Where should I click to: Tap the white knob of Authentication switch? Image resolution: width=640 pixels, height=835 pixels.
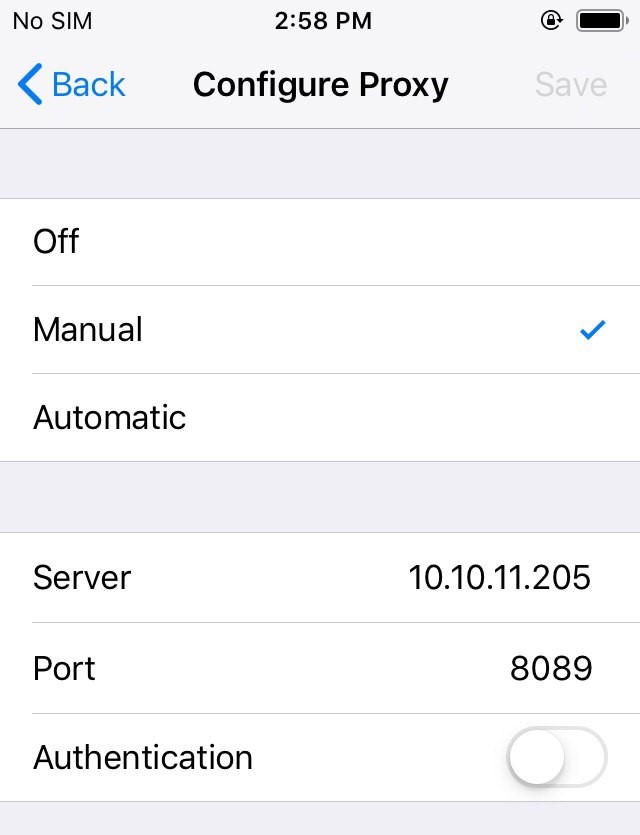click(x=537, y=758)
